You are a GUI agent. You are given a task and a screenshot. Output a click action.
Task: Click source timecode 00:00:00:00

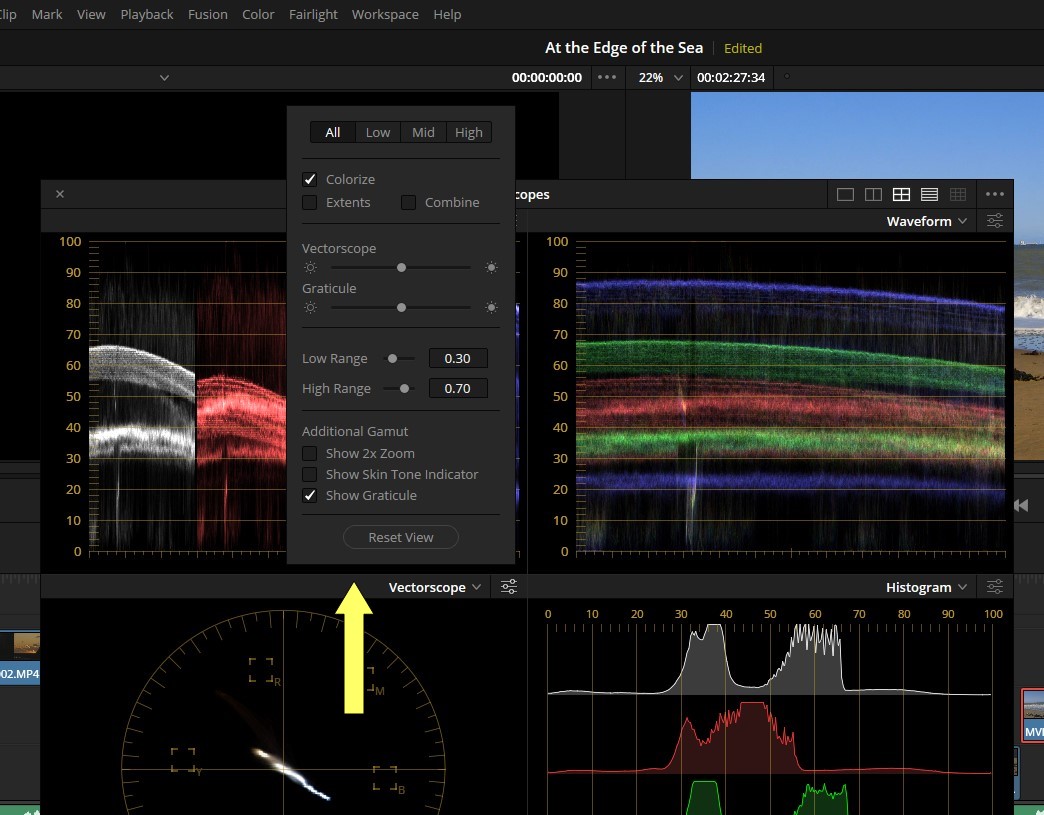click(x=547, y=77)
